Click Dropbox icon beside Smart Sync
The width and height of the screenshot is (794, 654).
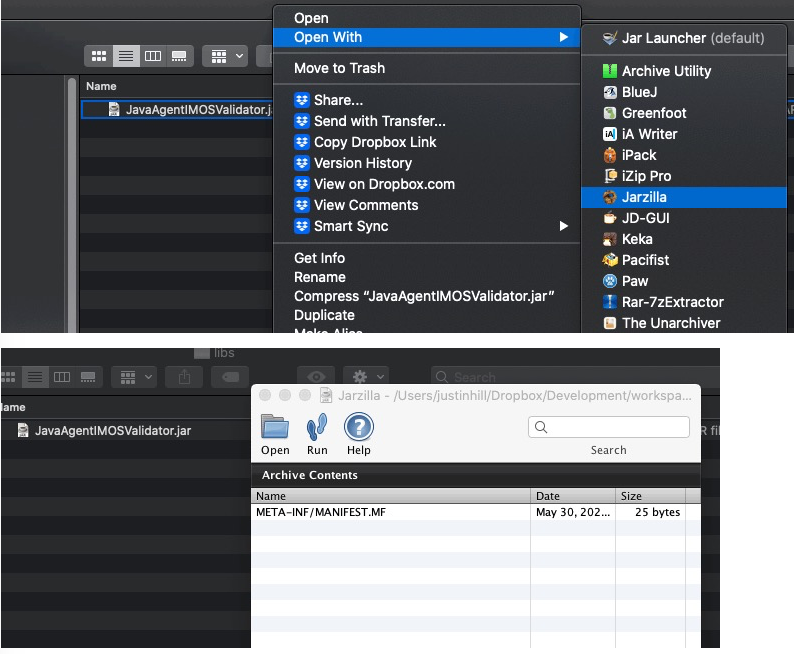pyautogui.click(x=302, y=226)
